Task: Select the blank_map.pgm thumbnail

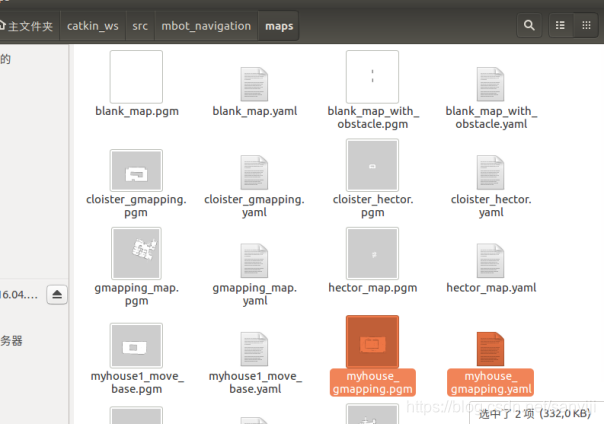Action: [136, 76]
